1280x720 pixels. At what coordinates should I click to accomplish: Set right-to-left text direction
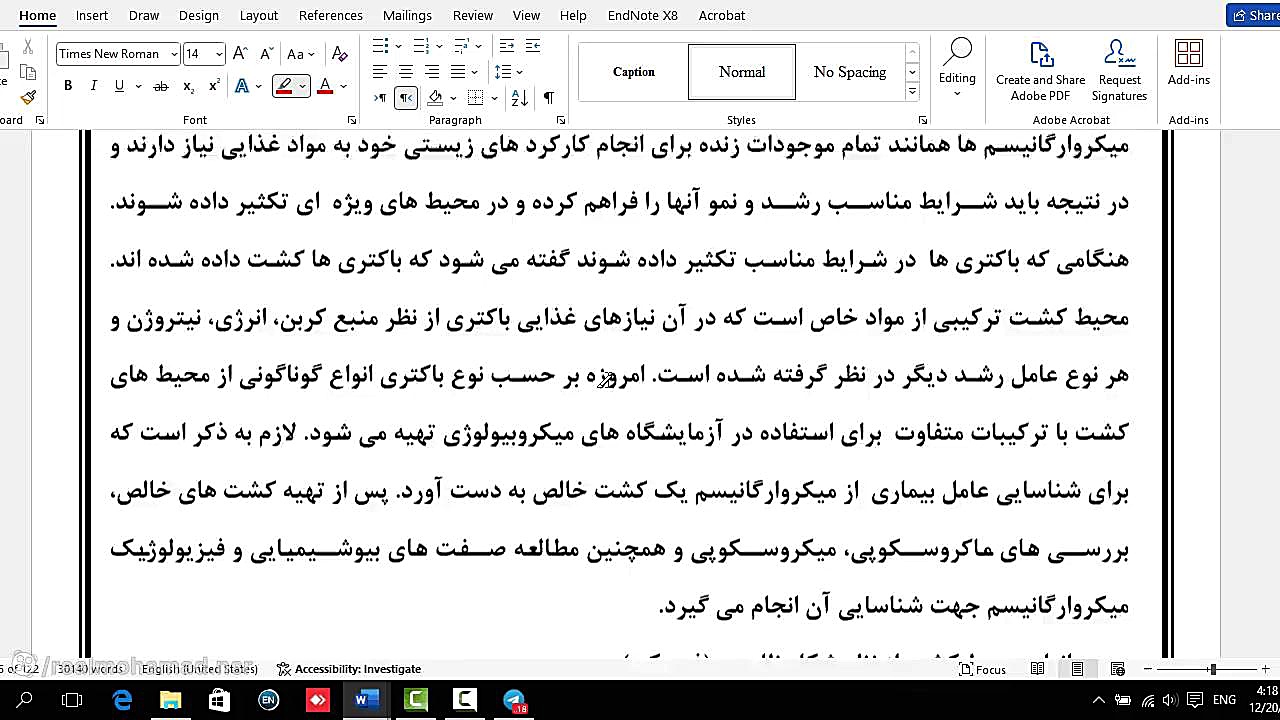[406, 98]
